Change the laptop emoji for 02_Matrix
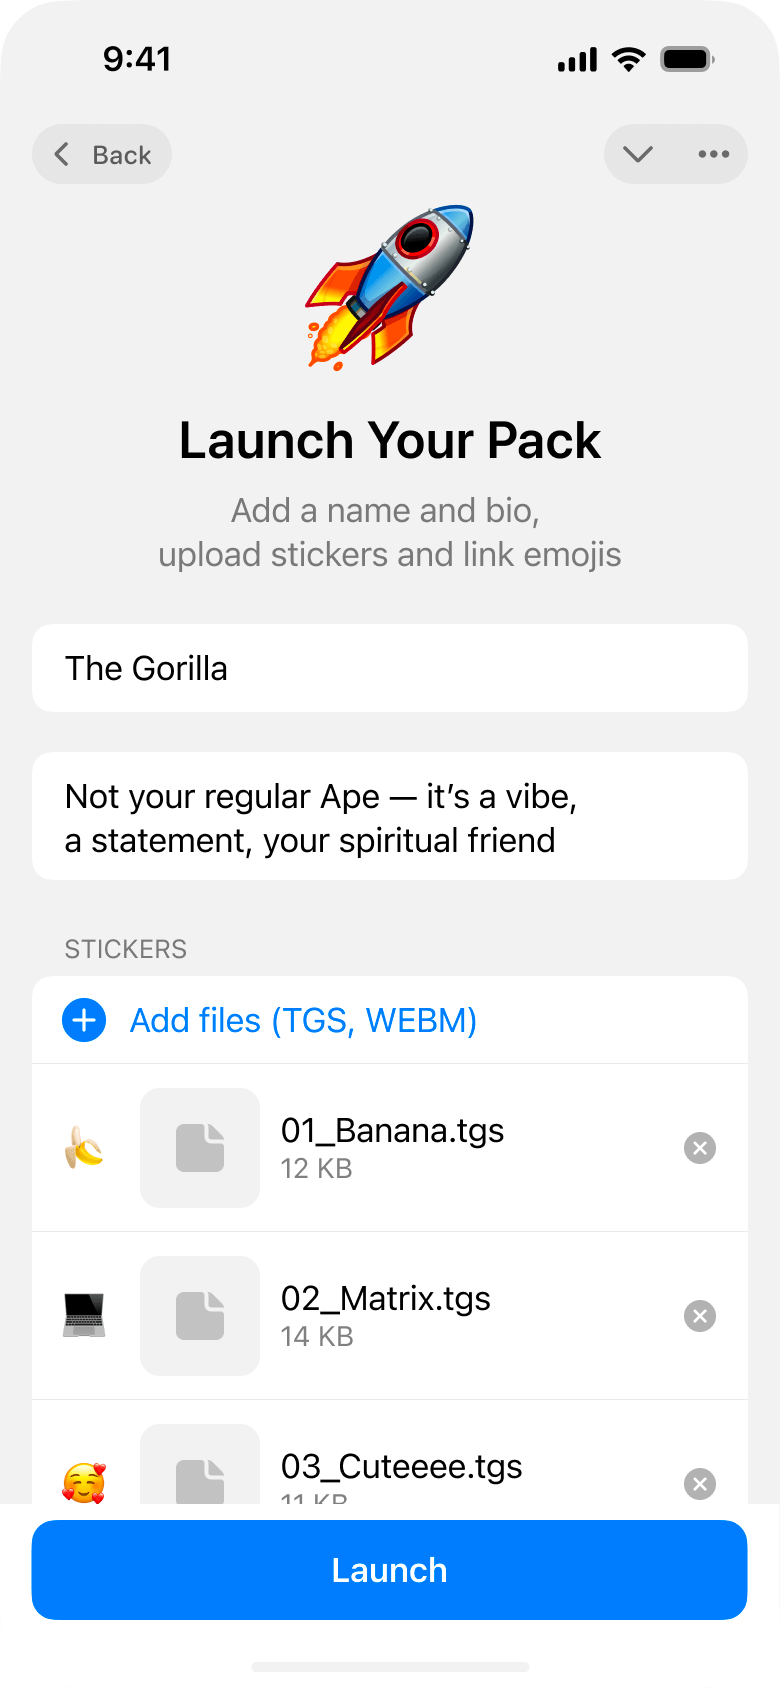 click(x=84, y=1316)
